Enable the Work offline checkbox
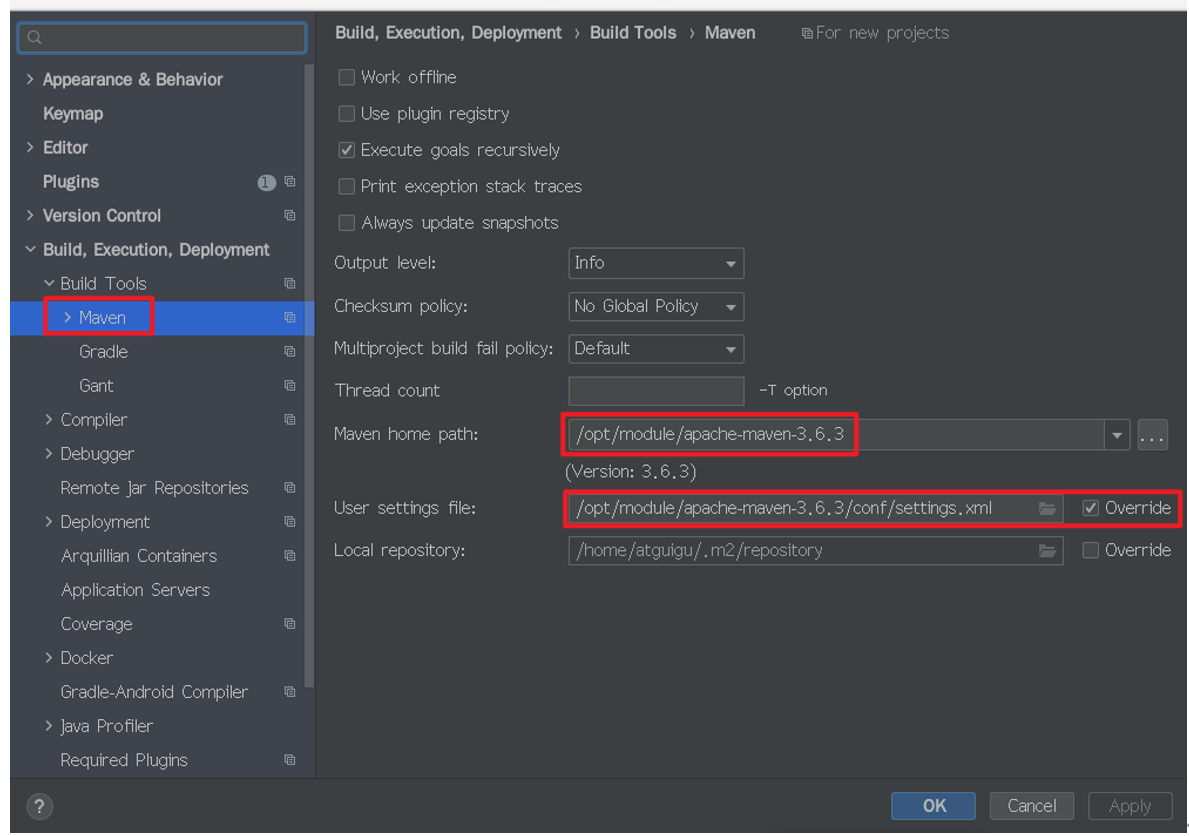Viewport: 1189px width, 836px height. tap(347, 77)
